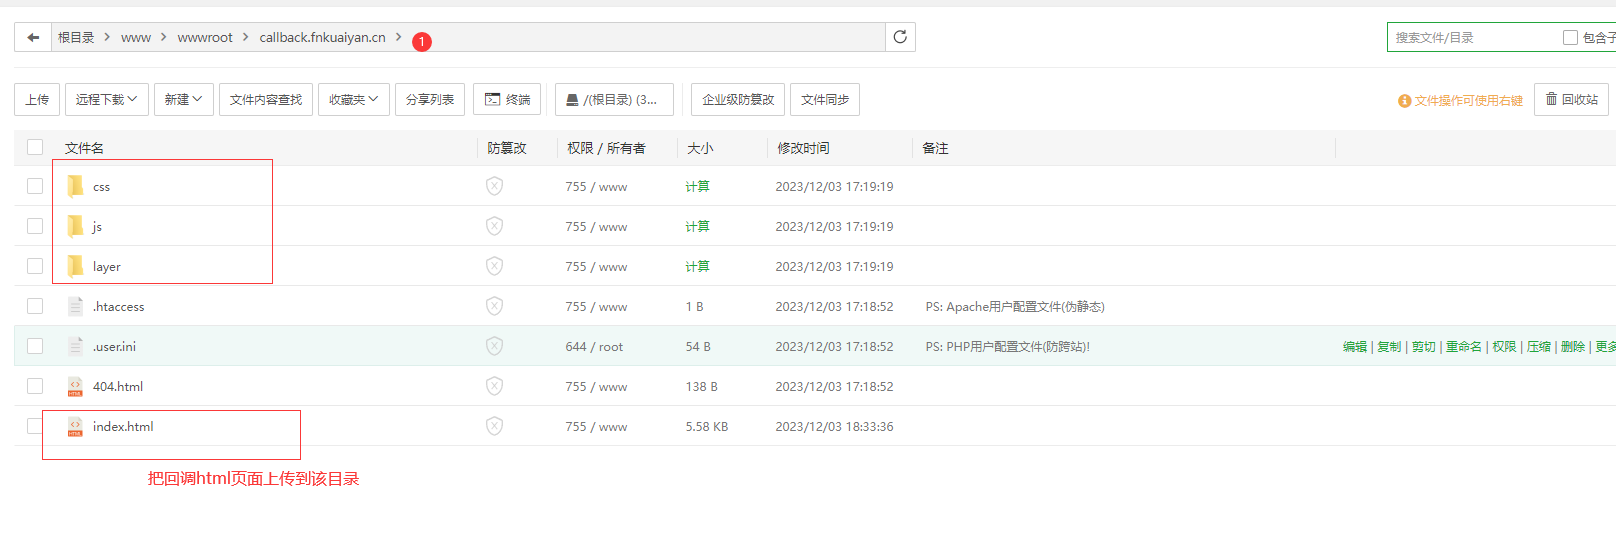Open the 企业级防篡改 button

738,100
